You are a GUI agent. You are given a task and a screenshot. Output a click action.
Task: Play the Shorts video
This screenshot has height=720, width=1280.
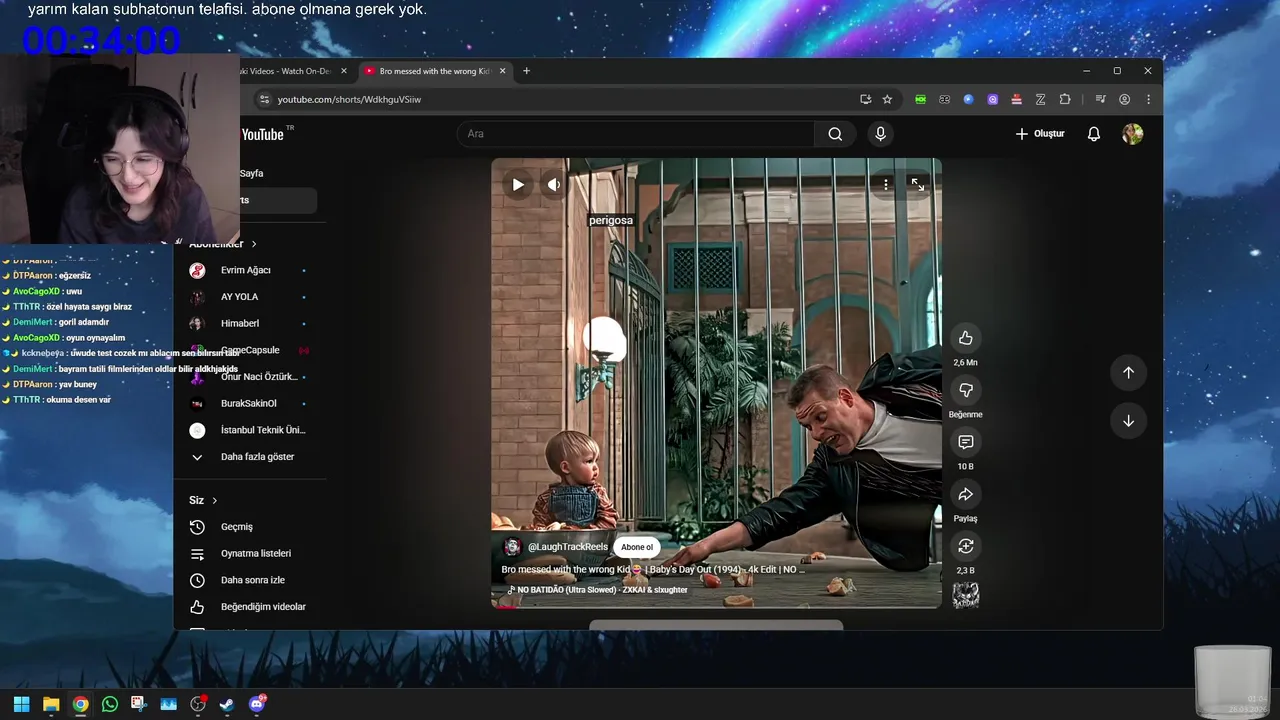tap(518, 185)
